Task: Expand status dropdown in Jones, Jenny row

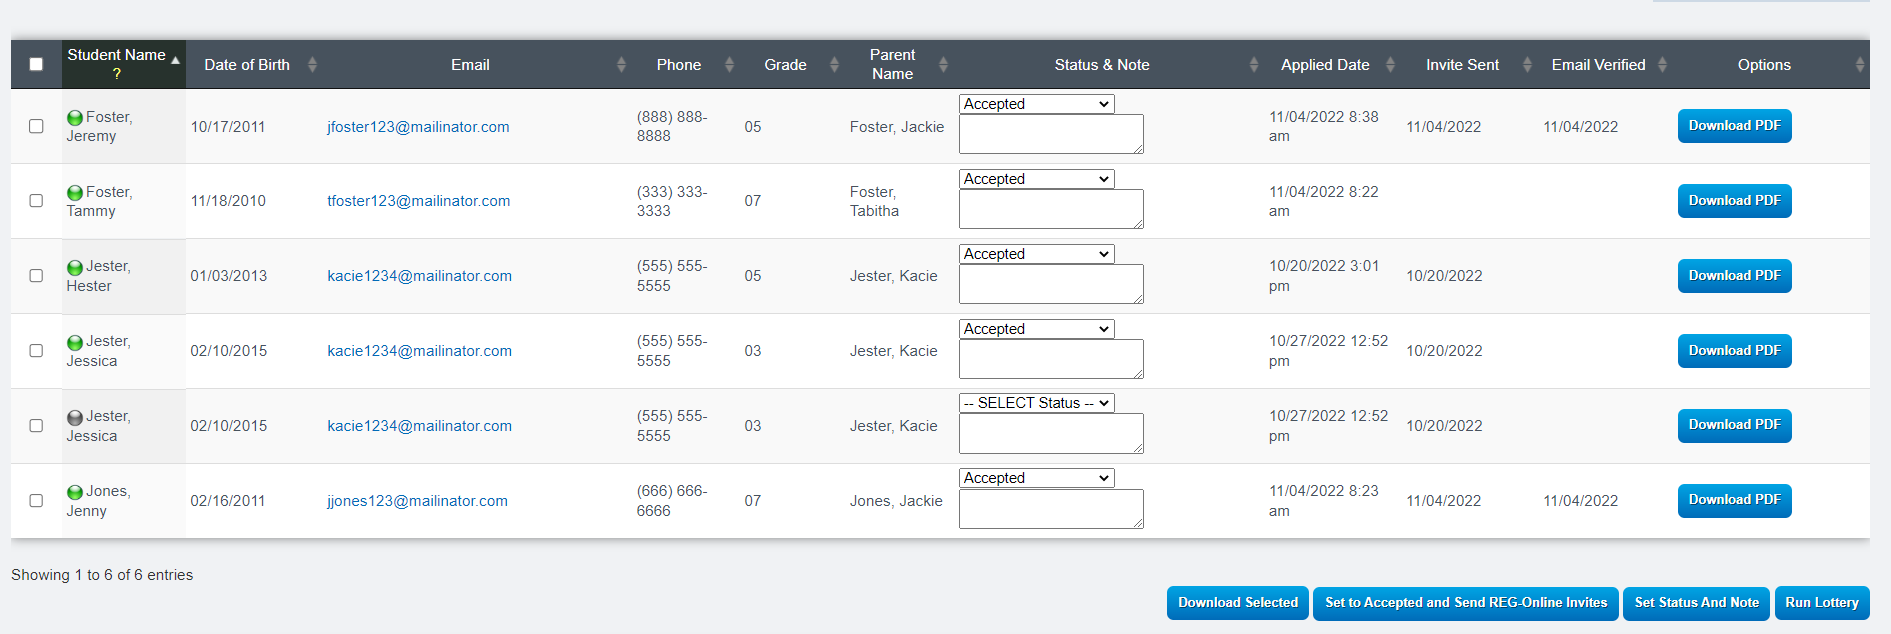Action: point(1036,478)
